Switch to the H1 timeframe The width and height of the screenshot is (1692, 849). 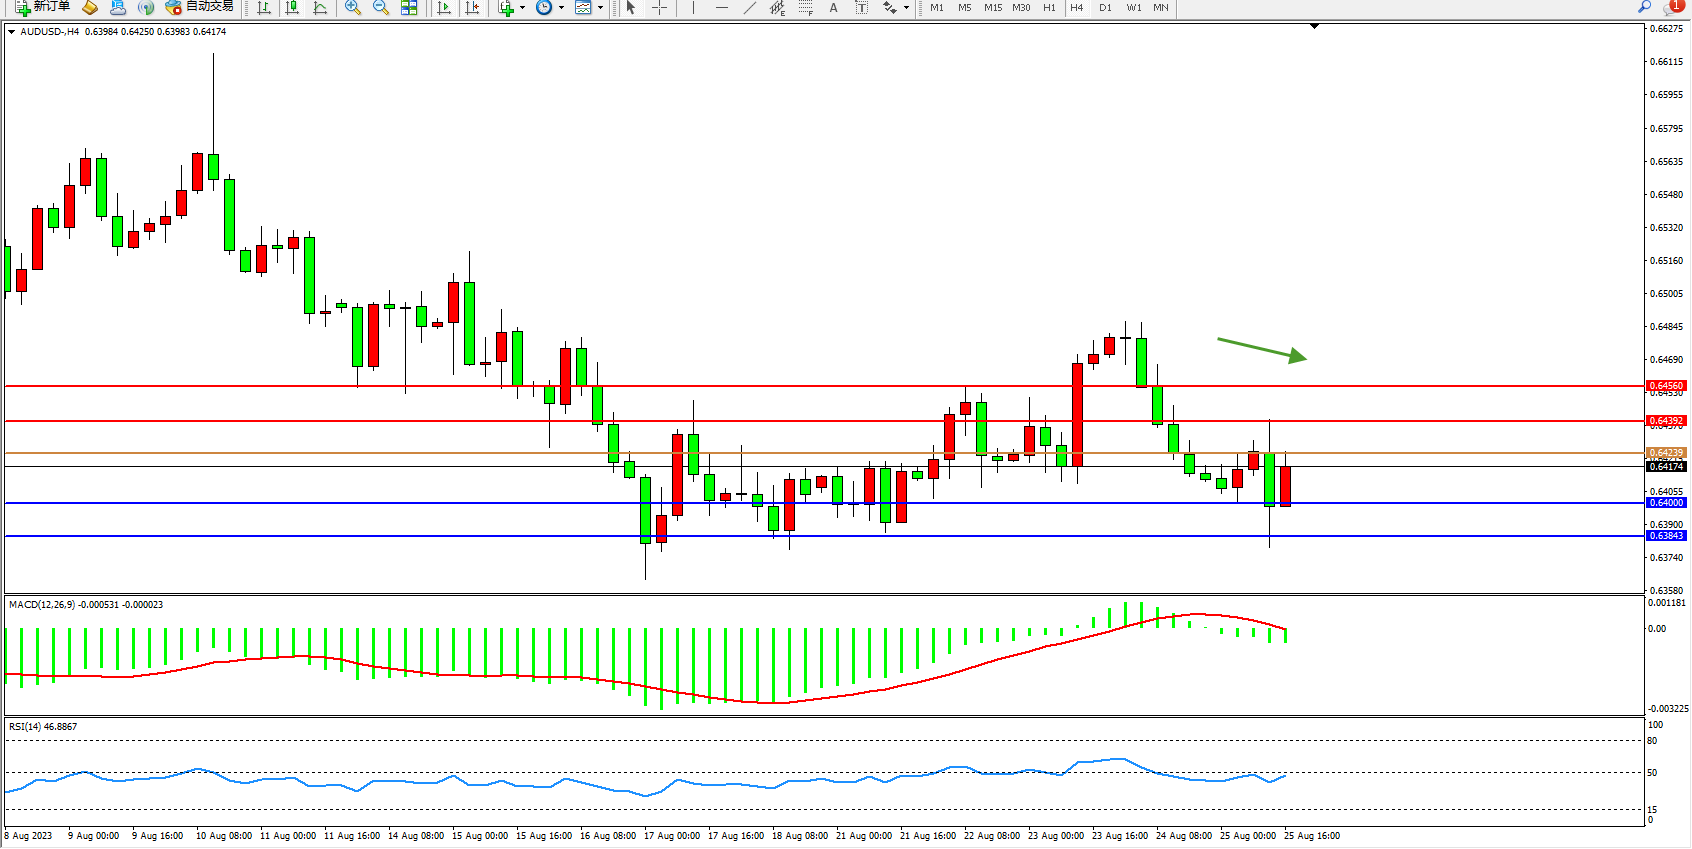[1049, 8]
